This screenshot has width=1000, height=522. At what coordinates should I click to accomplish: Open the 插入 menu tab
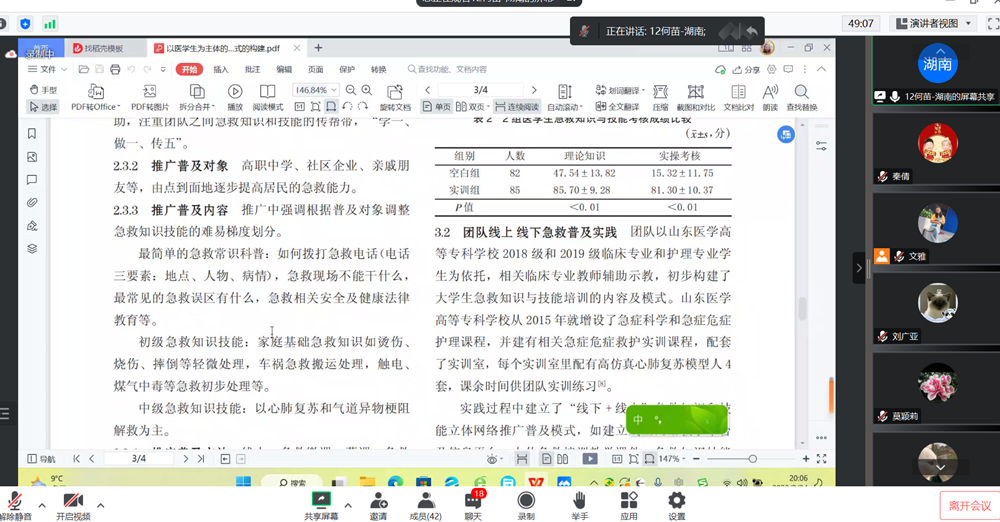coord(220,69)
